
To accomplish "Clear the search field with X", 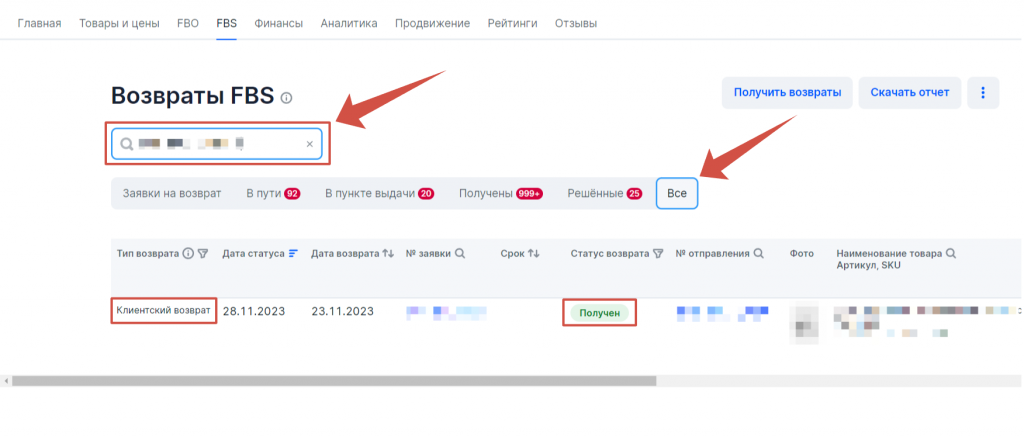I will (309, 145).
